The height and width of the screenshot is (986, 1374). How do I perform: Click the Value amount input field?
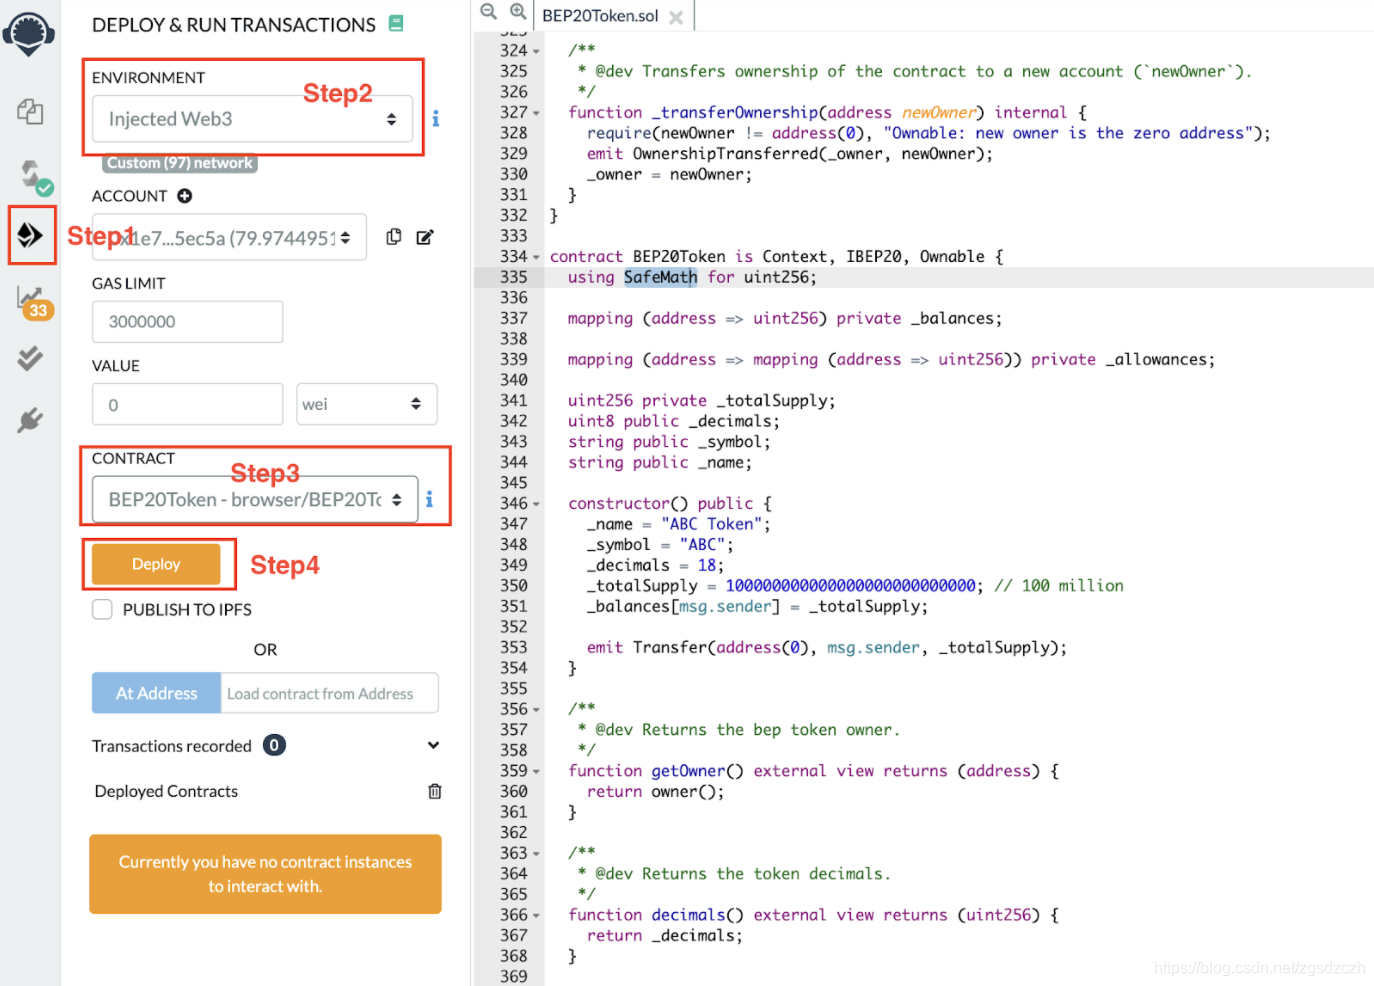pos(187,404)
